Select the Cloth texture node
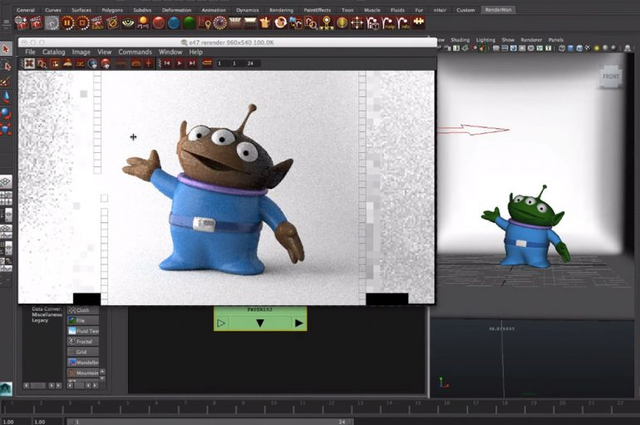The height and width of the screenshot is (425, 640). 83,310
